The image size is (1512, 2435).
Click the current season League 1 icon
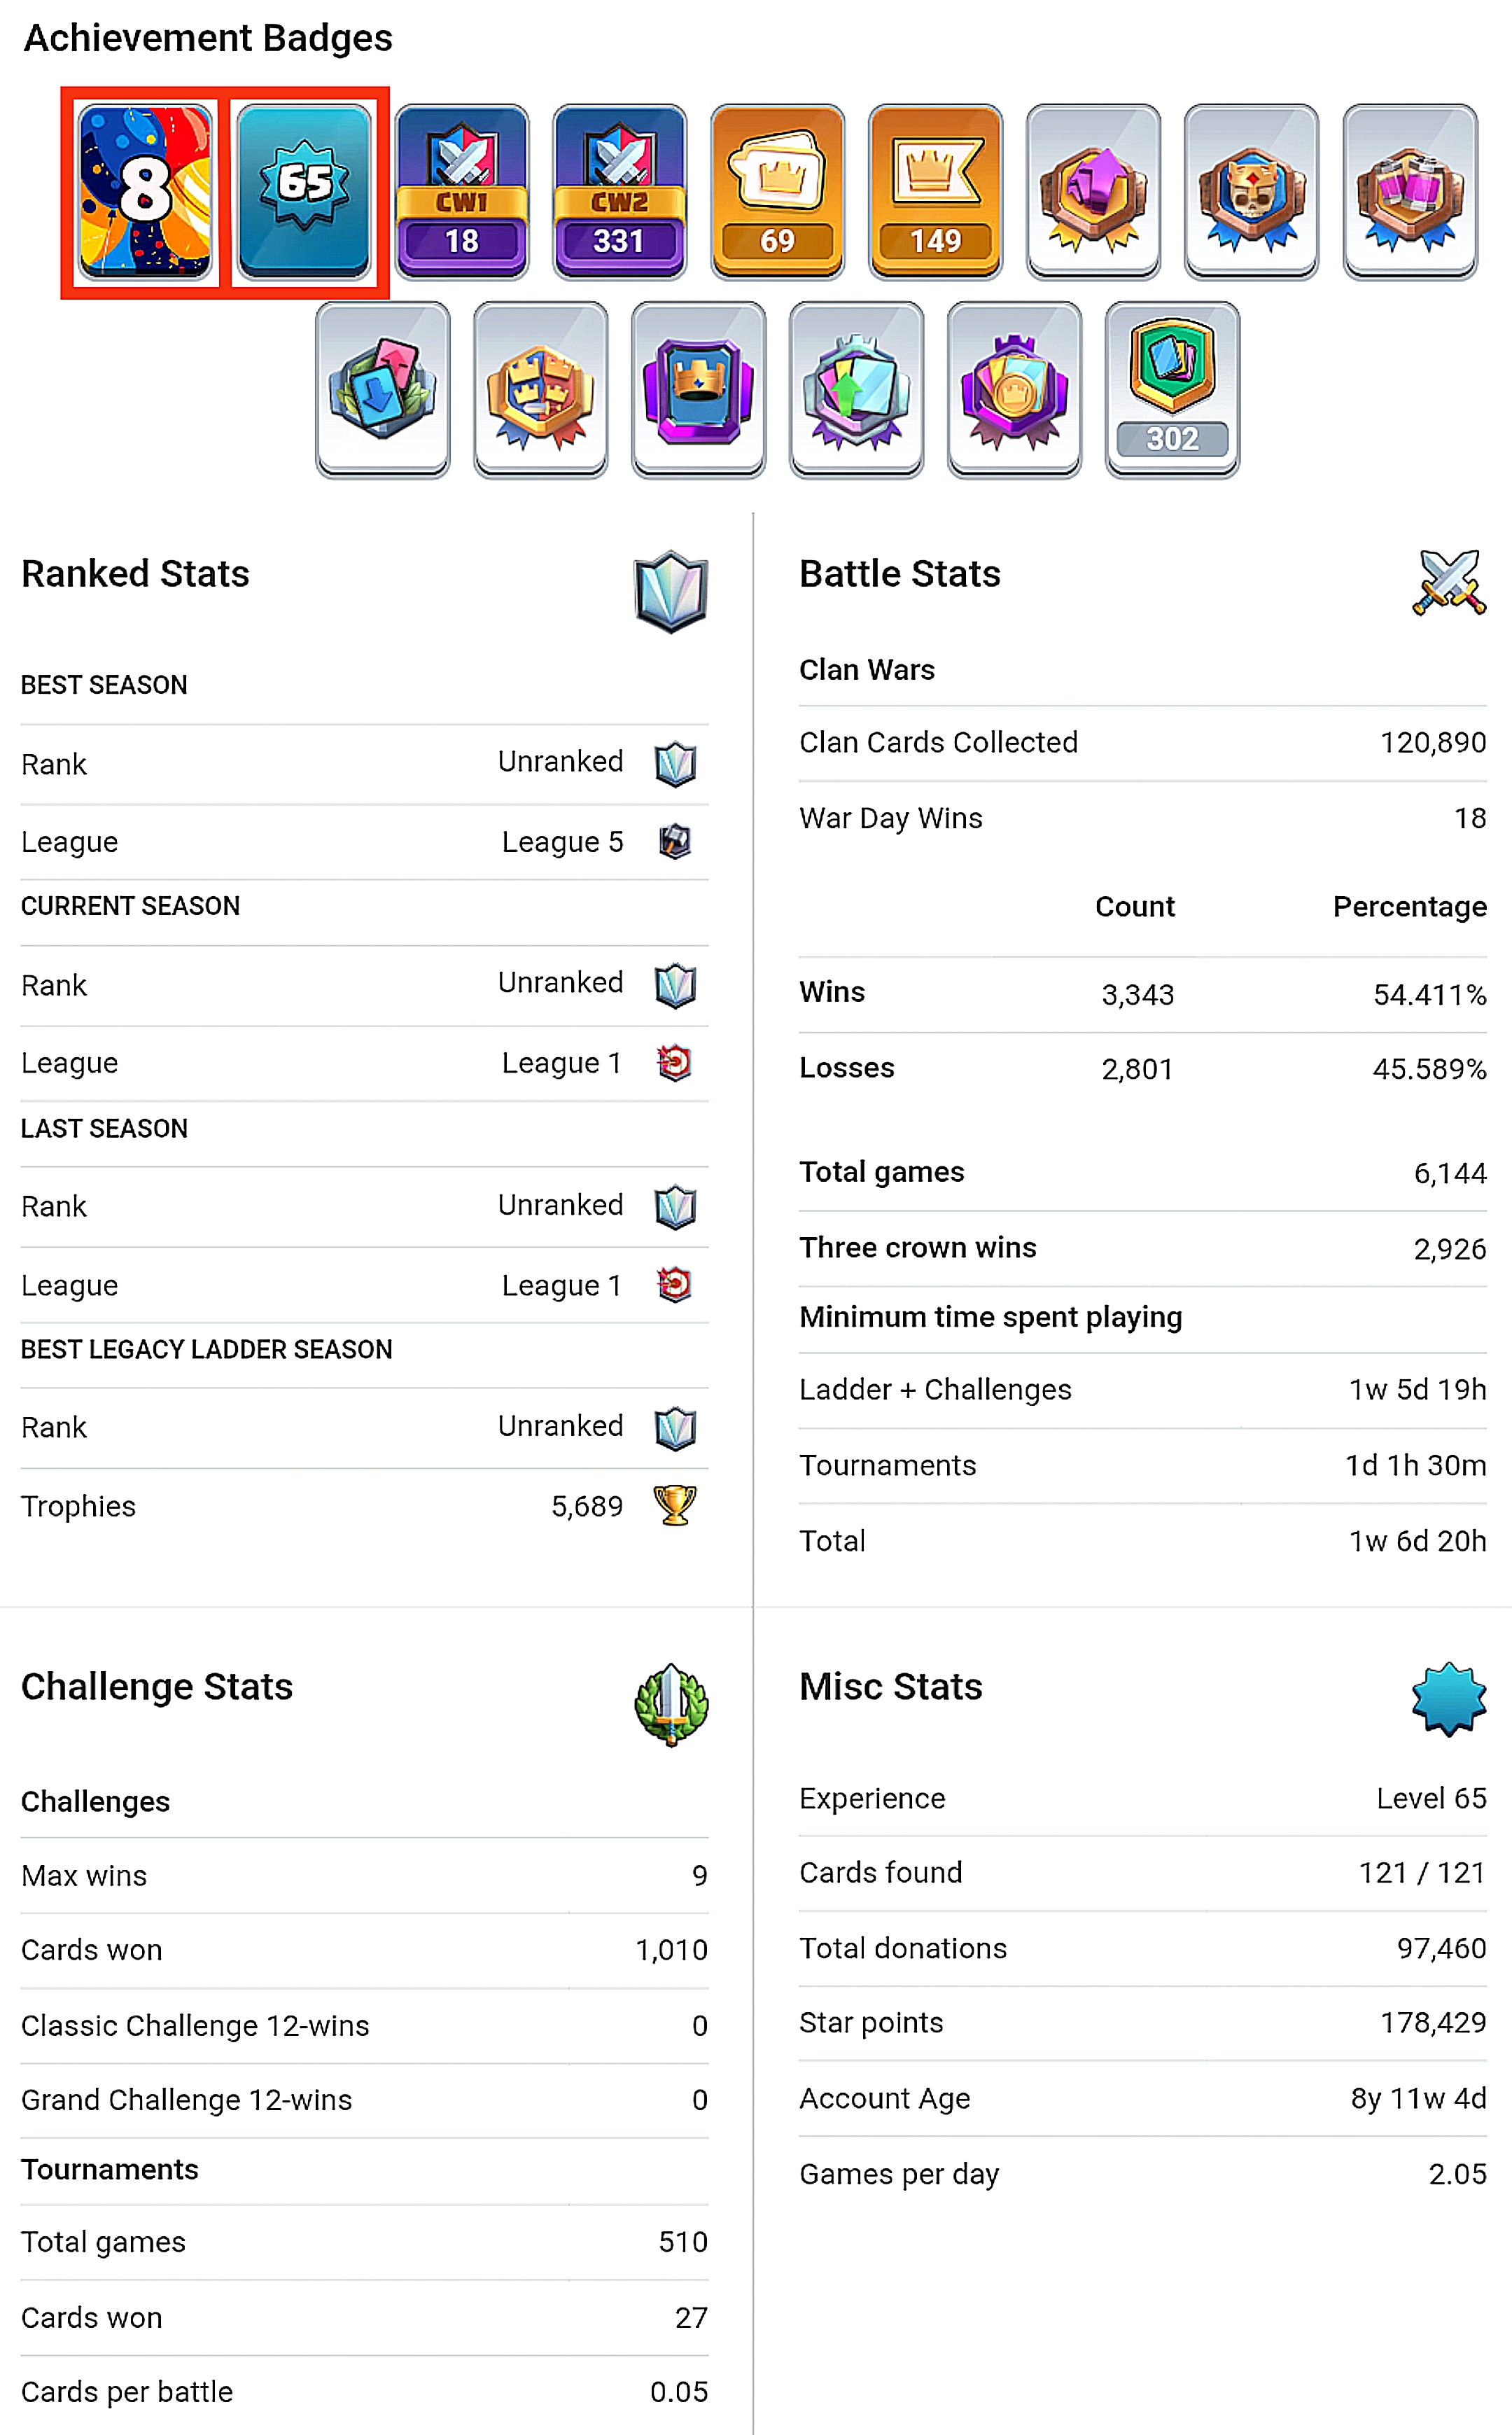(675, 1062)
